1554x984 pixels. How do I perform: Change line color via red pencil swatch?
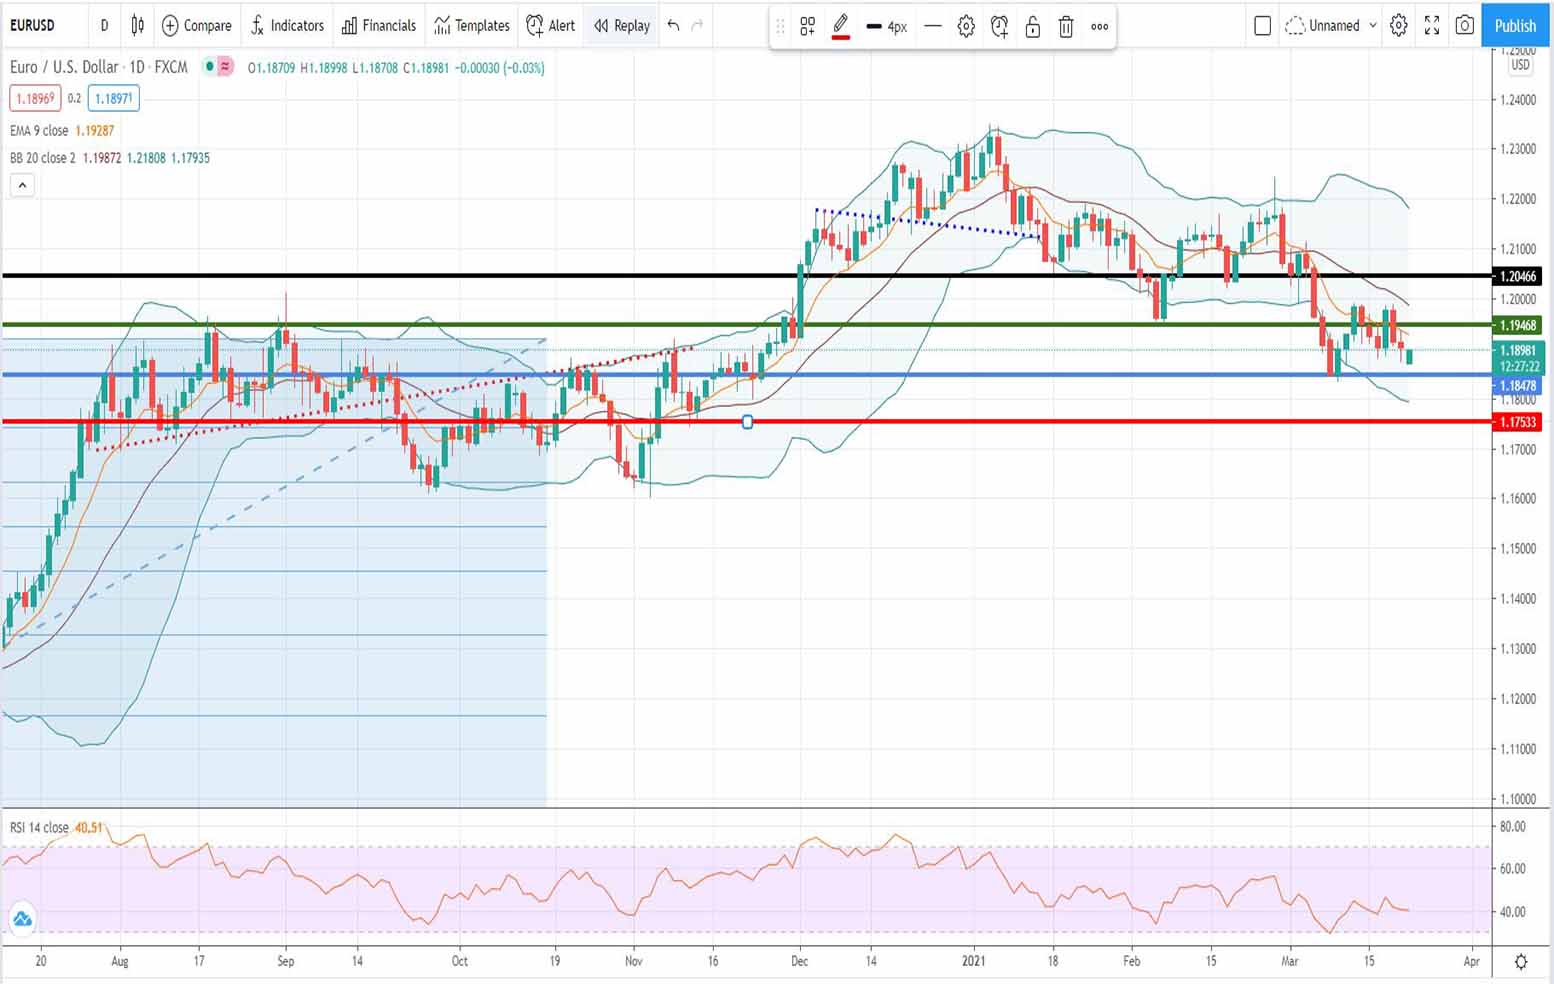841,27
